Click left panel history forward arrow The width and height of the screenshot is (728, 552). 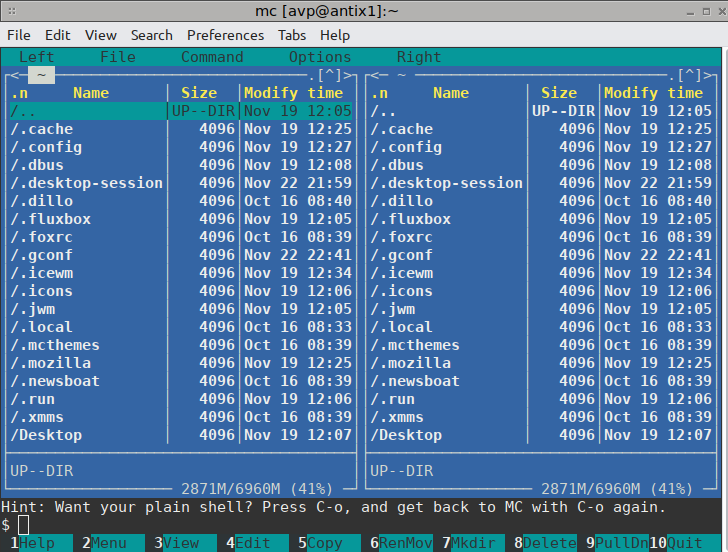click(x=348, y=75)
